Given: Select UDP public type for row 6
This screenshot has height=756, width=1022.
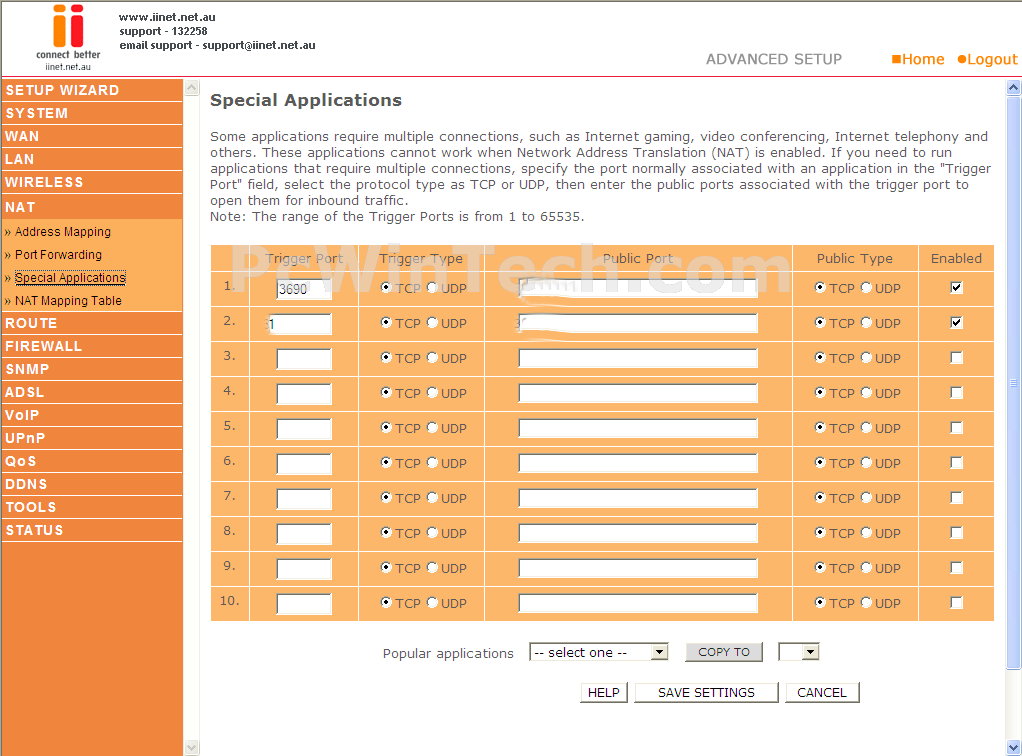Looking at the screenshot, I should pos(866,463).
